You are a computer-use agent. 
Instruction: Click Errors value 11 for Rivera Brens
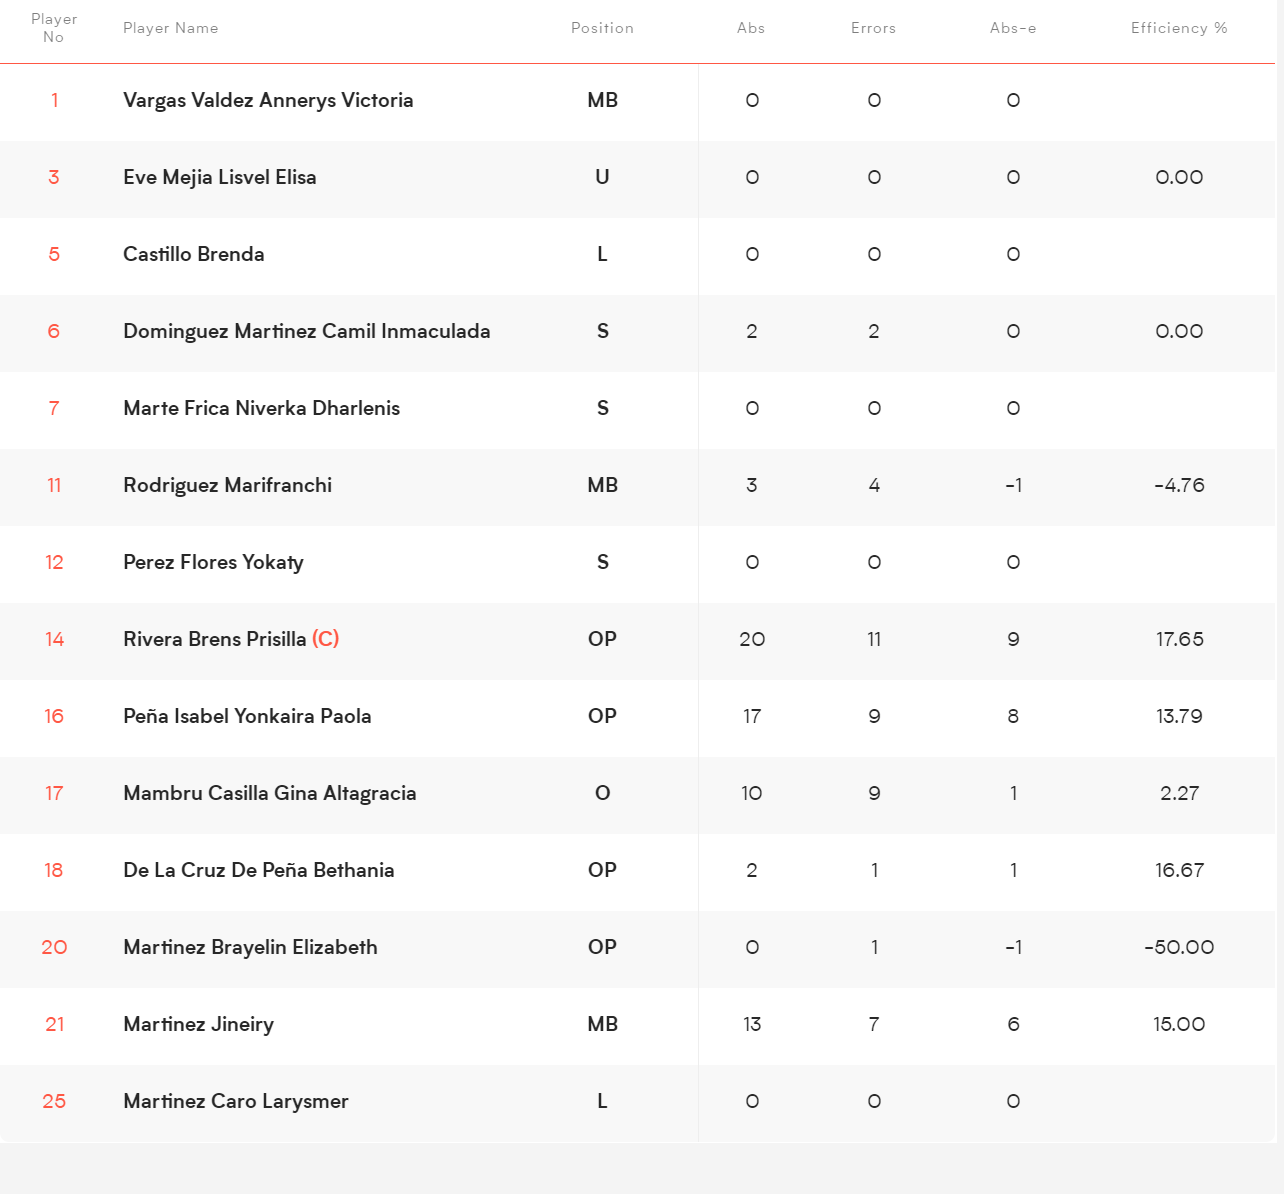874,639
